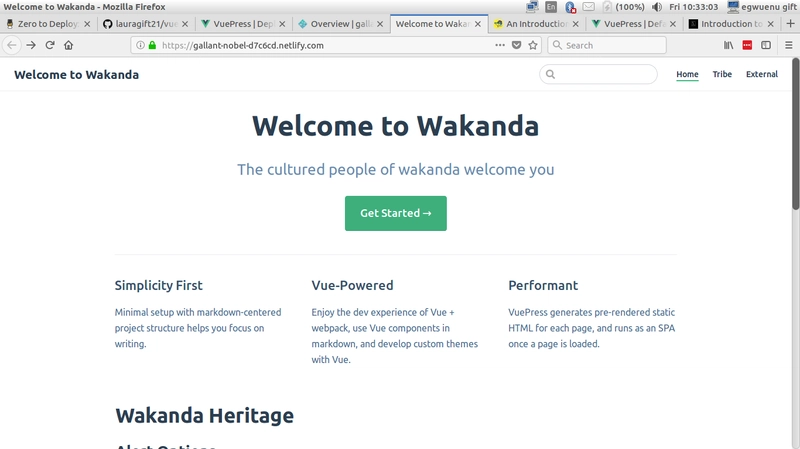The width and height of the screenshot is (800, 449).
Task: Reload the page with the refresh icon
Action: 50,45
